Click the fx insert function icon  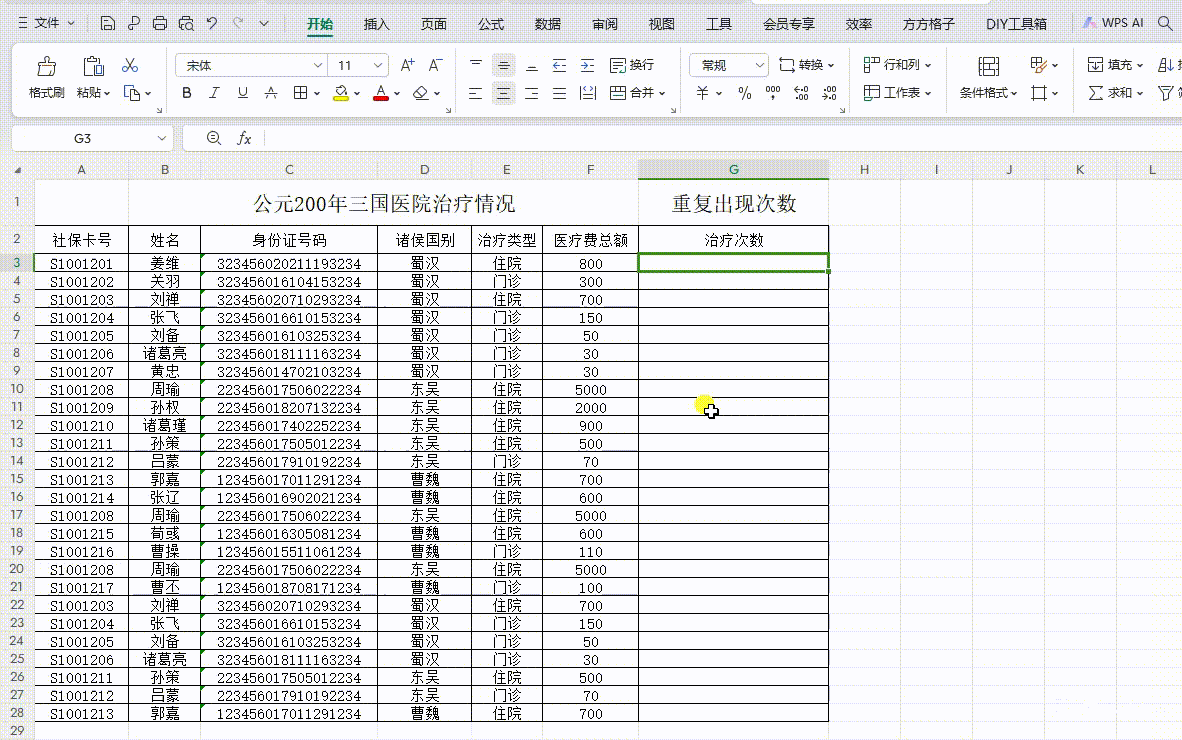coord(243,138)
